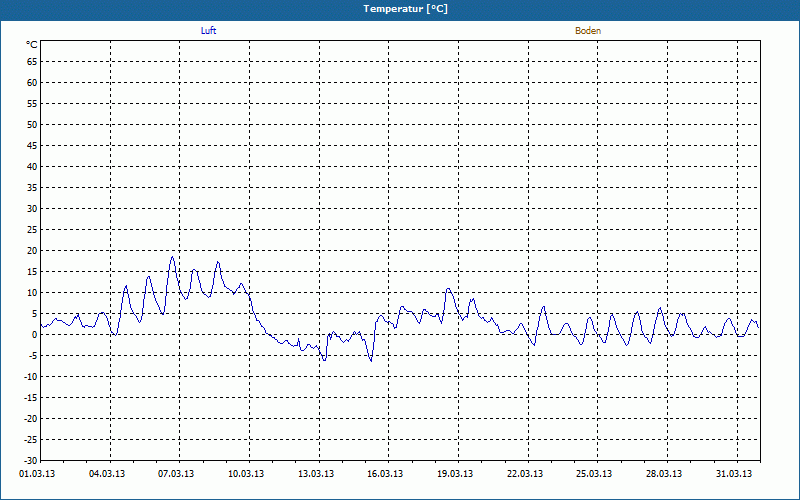Screen dimensions: 800x500
Task: Click the 22.03.13 date label
Action: (525, 473)
